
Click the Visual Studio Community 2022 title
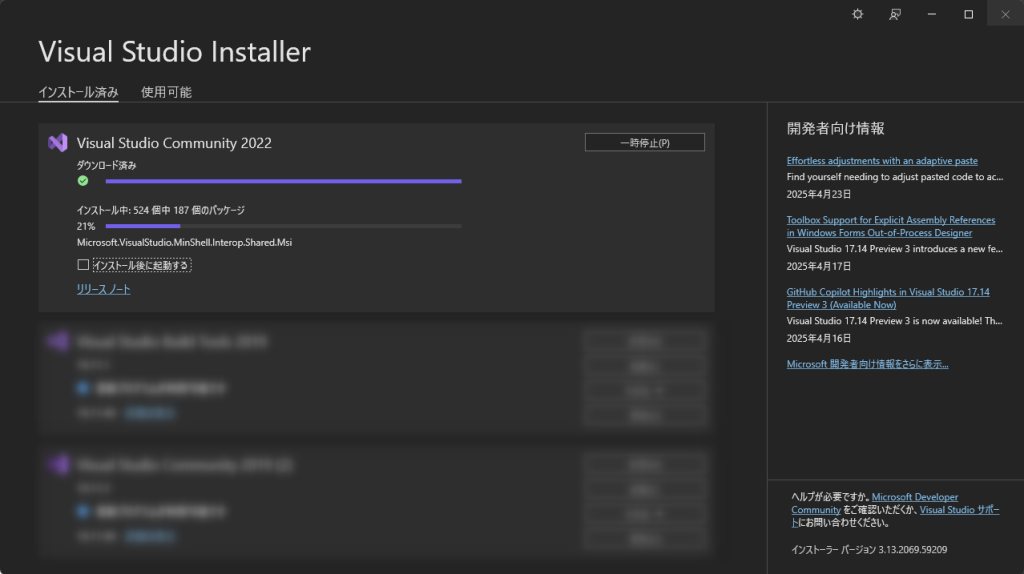[x=174, y=143]
